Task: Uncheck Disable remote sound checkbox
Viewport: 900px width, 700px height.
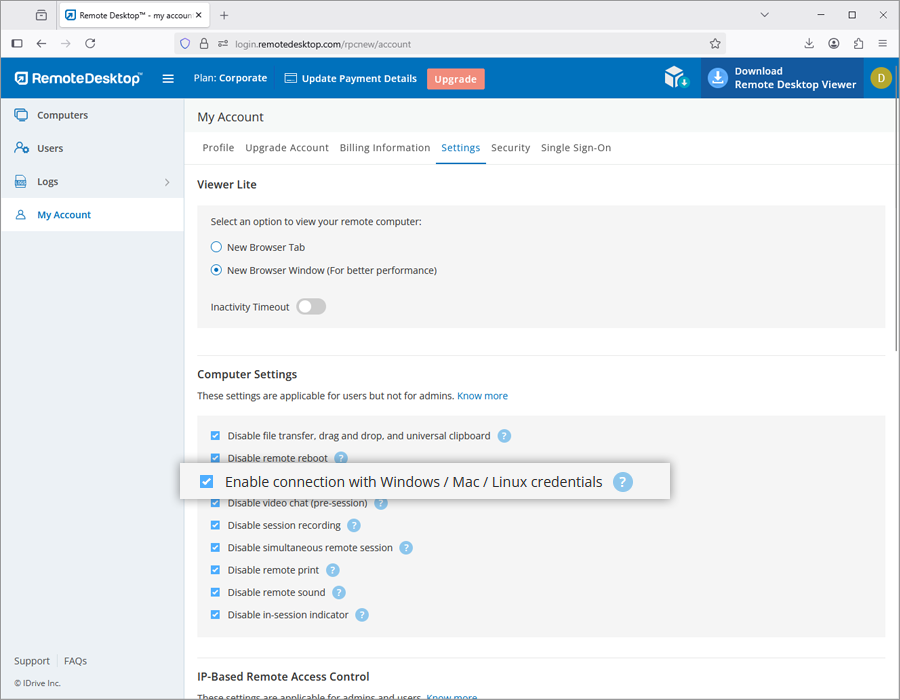Action: click(x=216, y=593)
